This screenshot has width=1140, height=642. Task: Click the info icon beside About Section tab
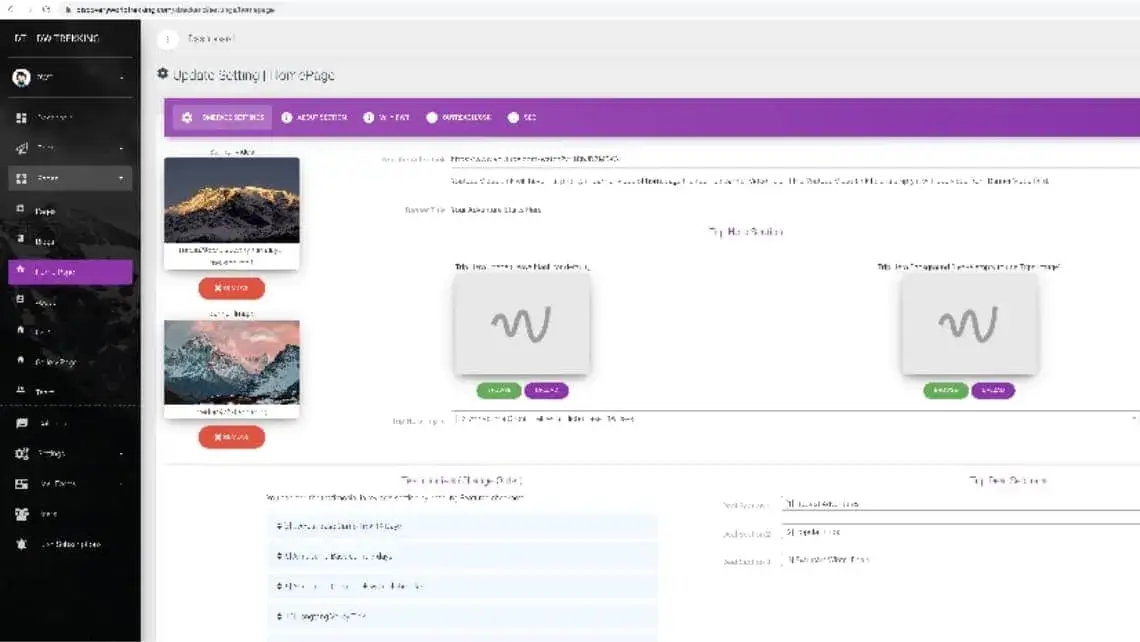point(287,117)
